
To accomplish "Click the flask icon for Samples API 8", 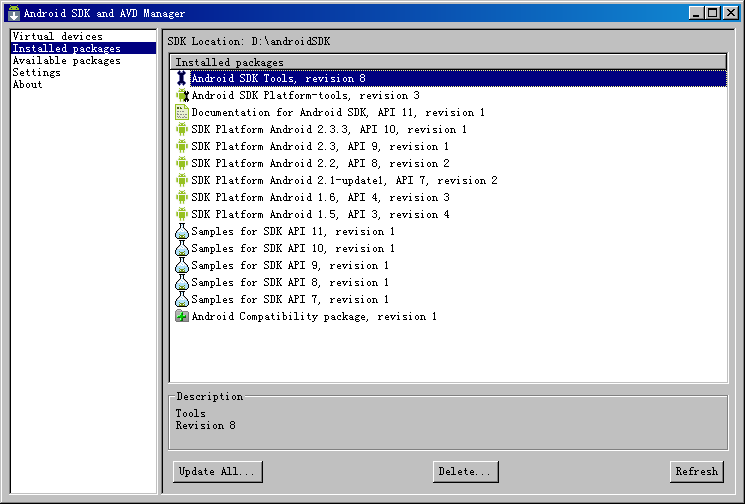I will click(181, 282).
